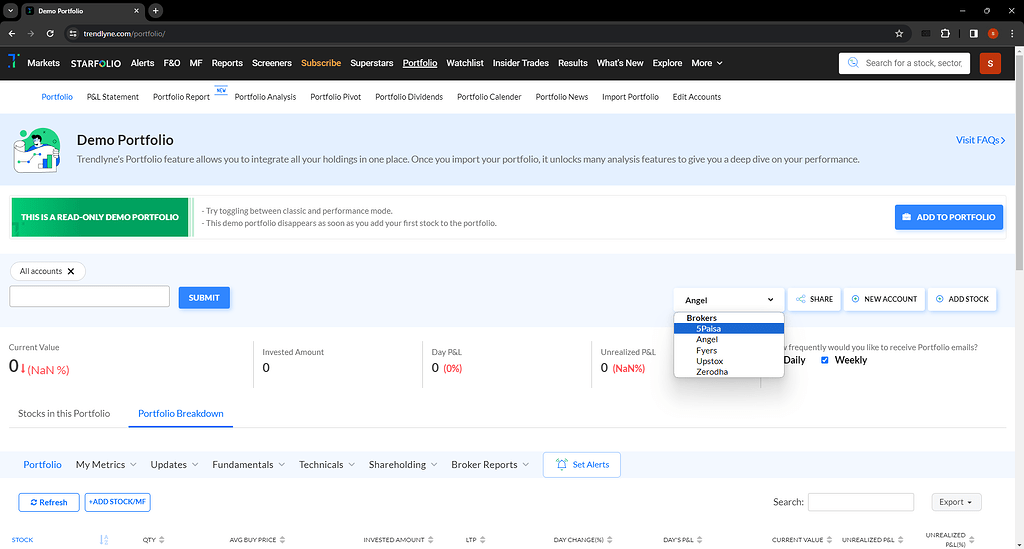
Task: Toggle browser side panel icon
Action: pos(974,33)
